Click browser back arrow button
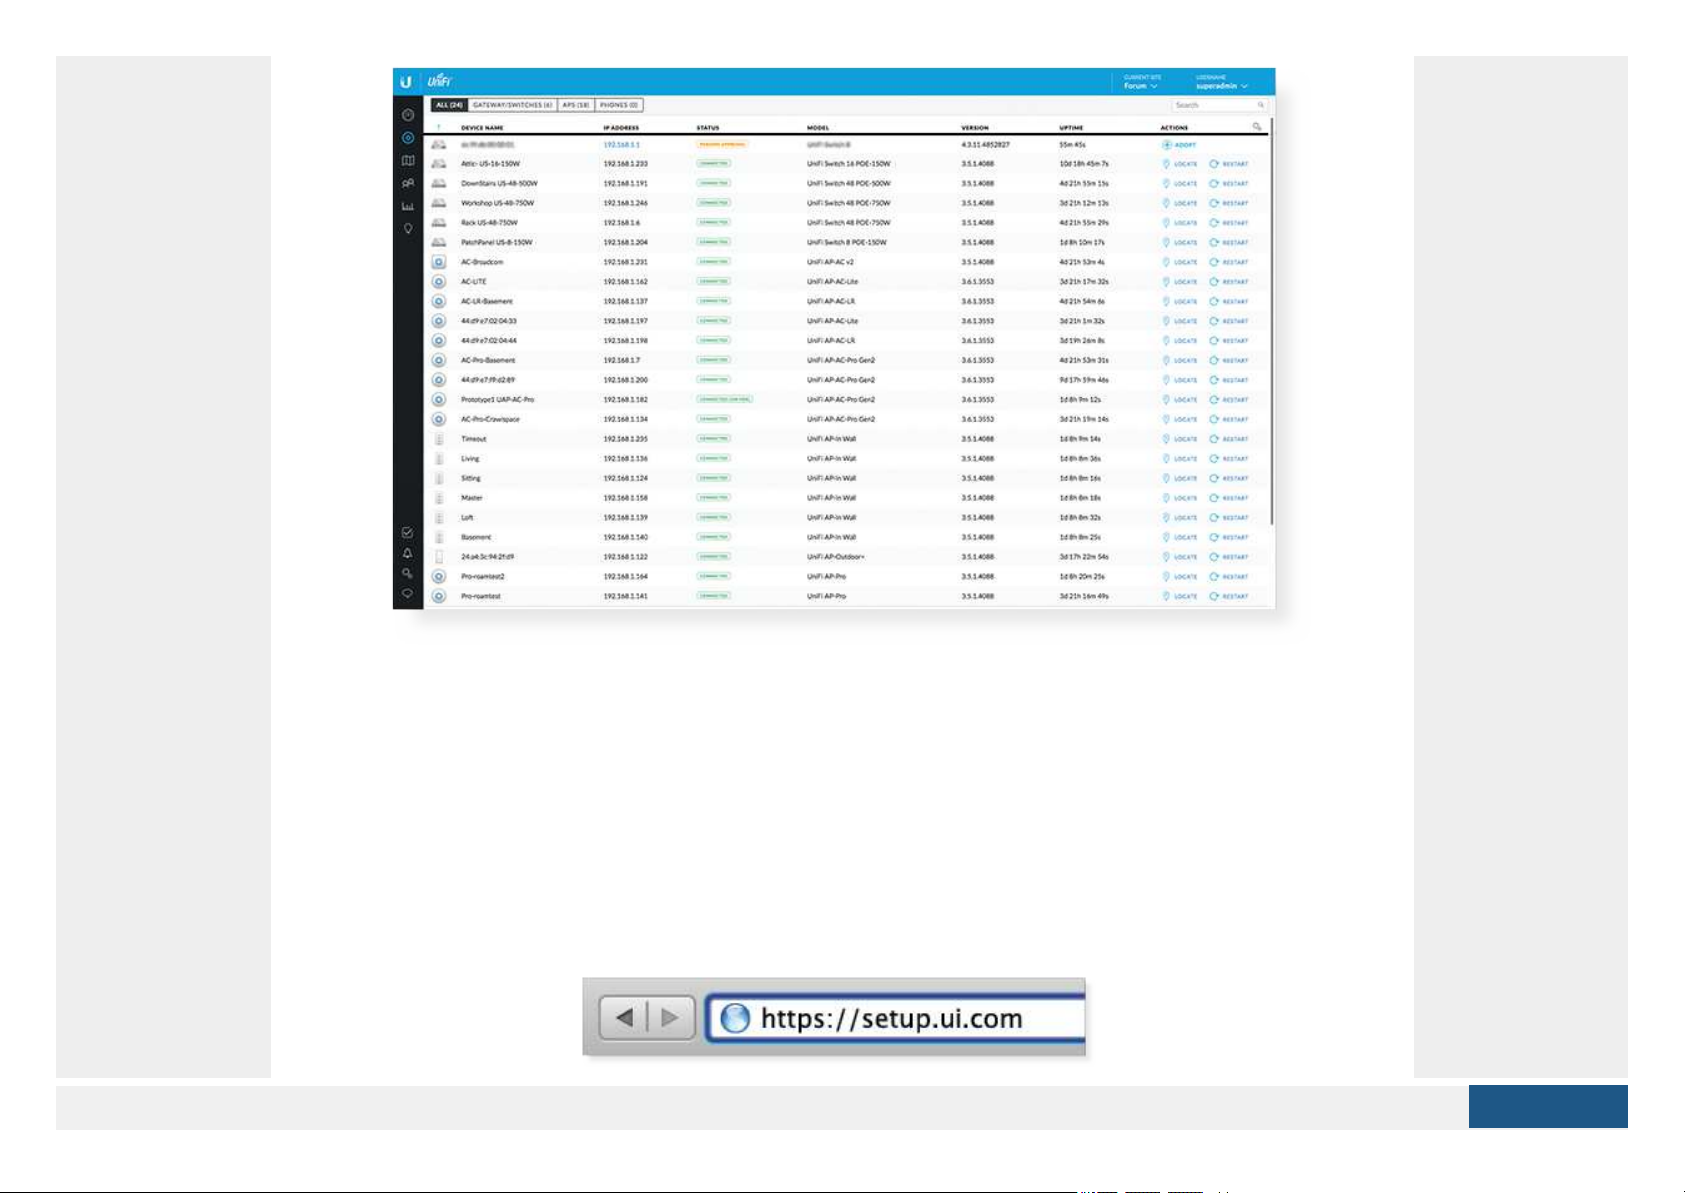The width and height of the screenshot is (1685, 1193). 625,1018
